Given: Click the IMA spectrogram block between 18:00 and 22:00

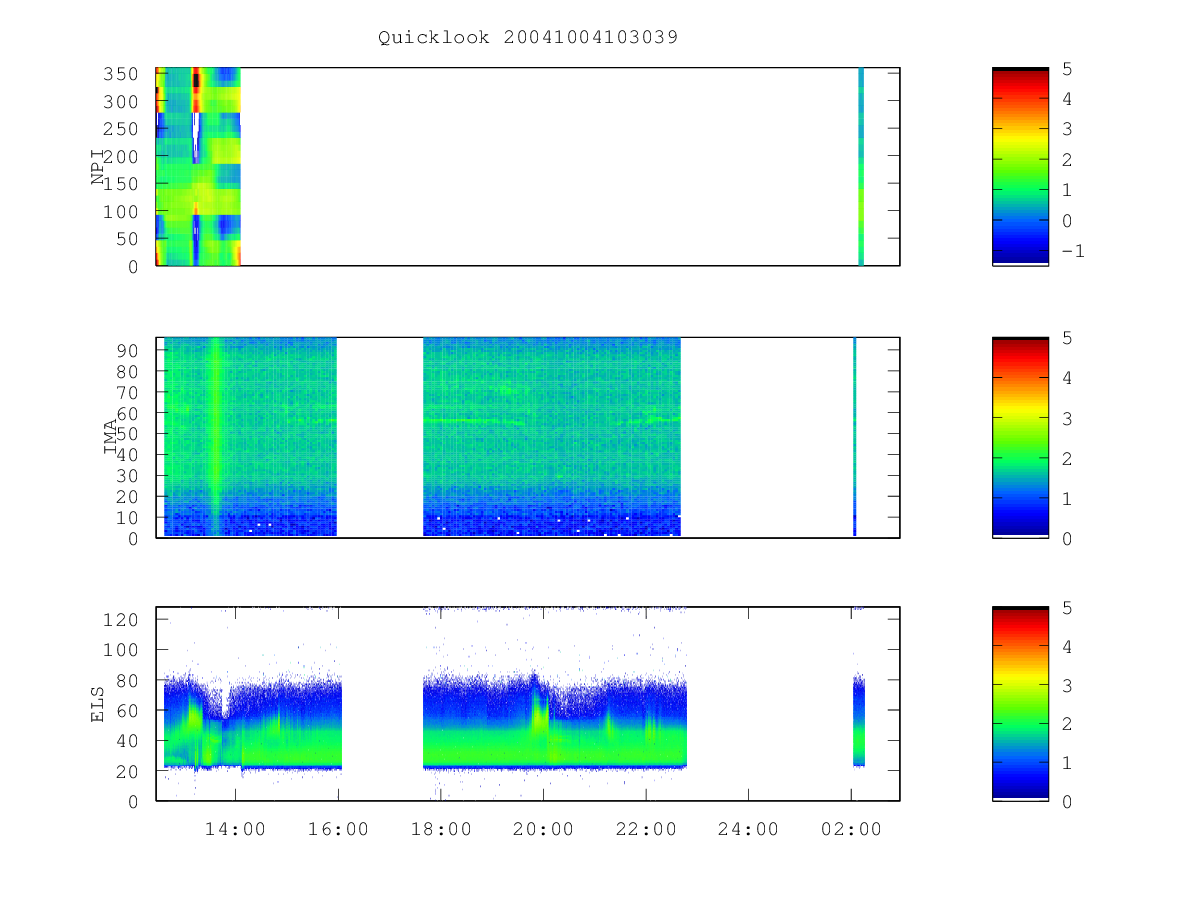Looking at the screenshot, I should (552, 437).
